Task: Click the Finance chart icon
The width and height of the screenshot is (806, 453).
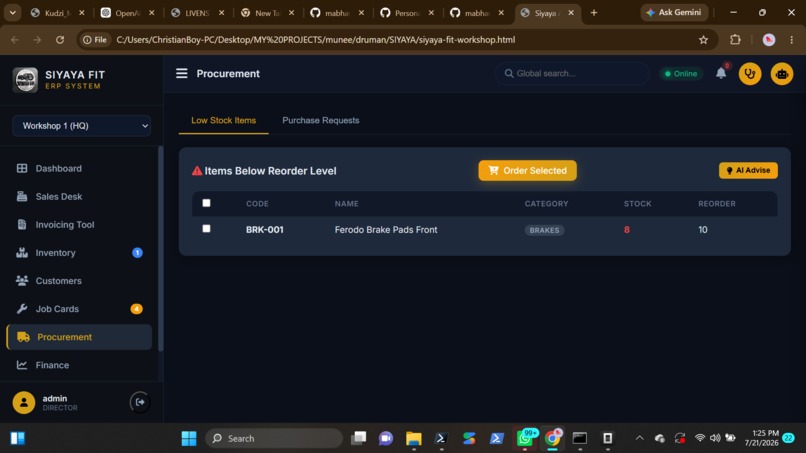Action: (22, 365)
